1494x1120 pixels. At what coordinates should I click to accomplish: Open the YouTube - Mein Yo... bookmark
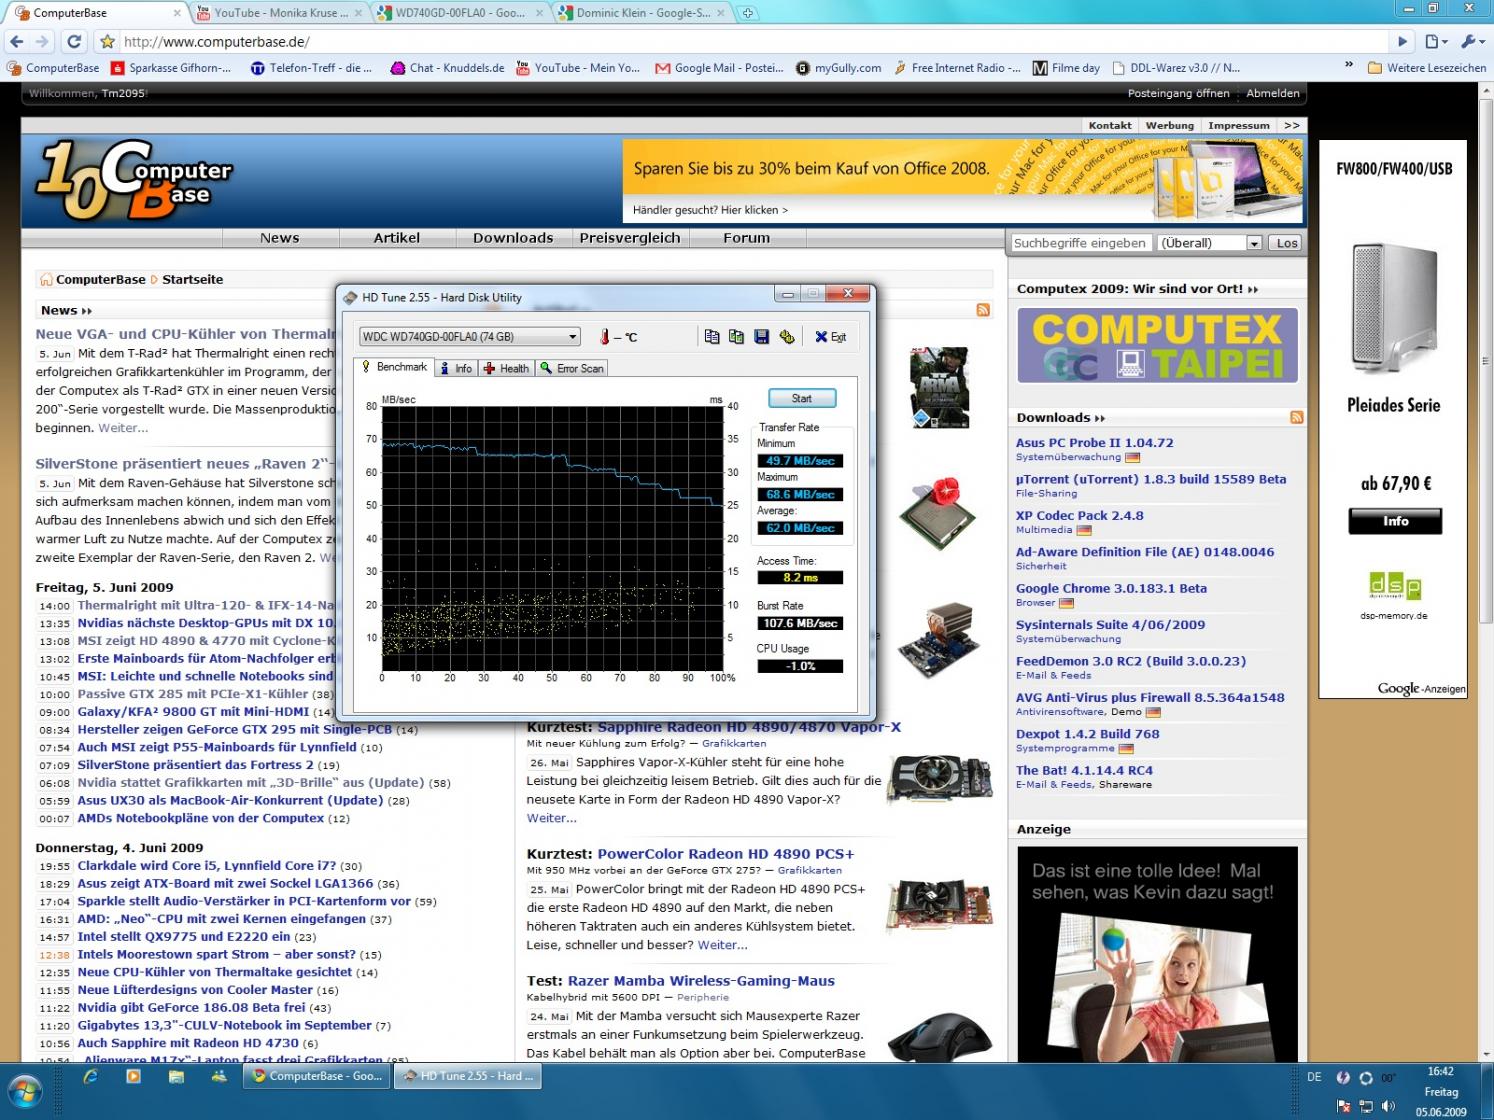pyautogui.click(x=577, y=68)
